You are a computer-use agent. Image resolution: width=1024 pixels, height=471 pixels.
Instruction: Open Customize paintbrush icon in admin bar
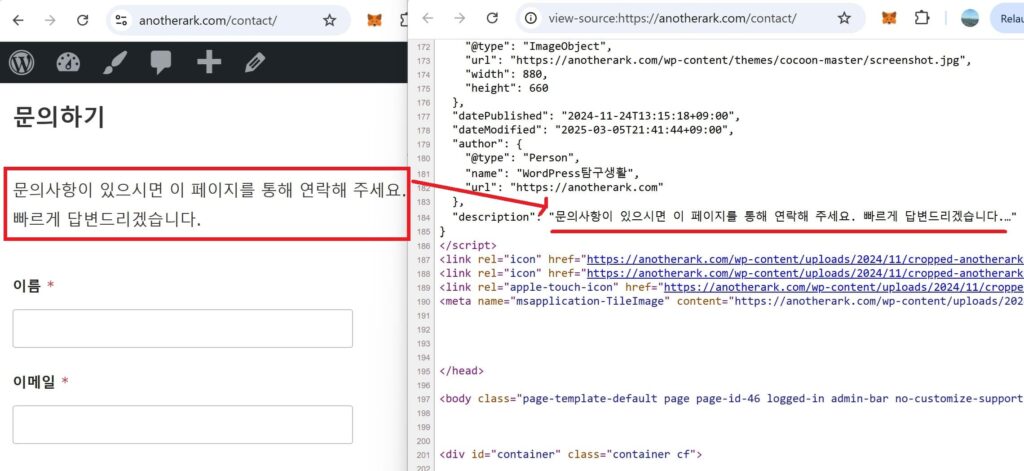click(x=115, y=63)
